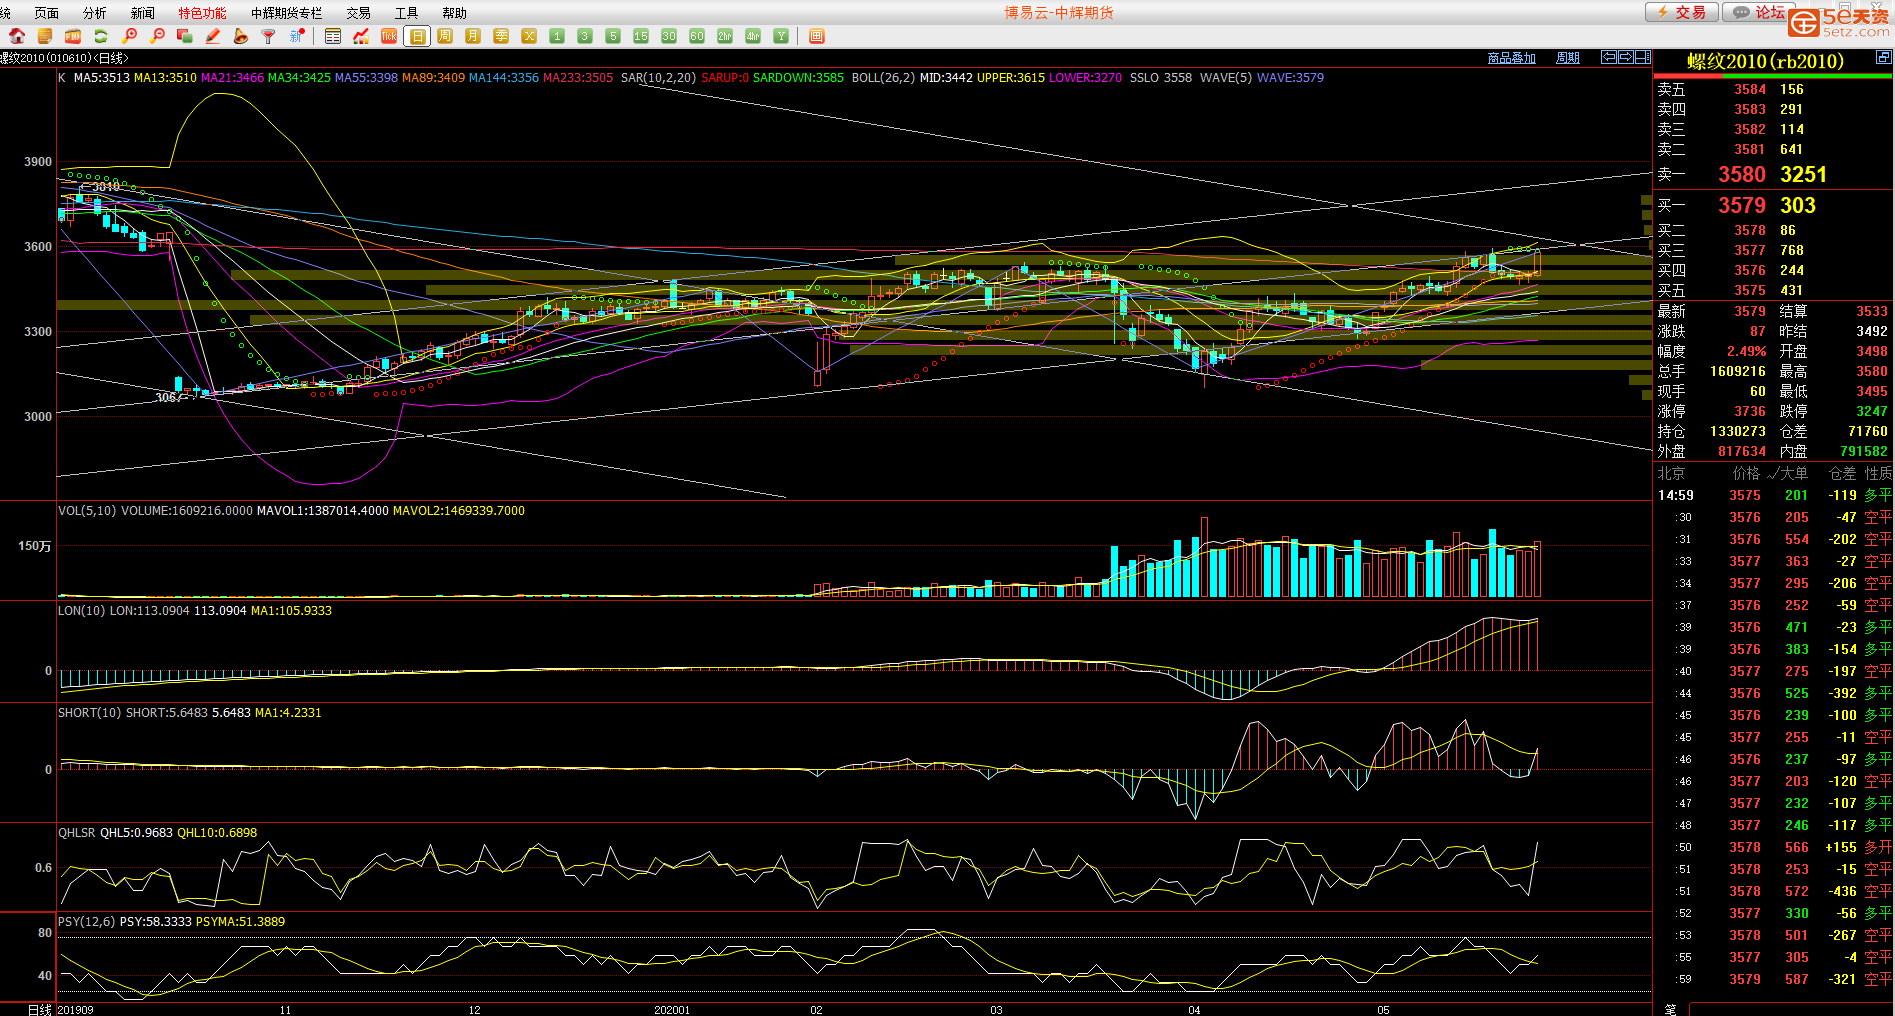The width and height of the screenshot is (1895, 1016).
Task: Select buy-one price 3579
Action: click(x=1742, y=205)
